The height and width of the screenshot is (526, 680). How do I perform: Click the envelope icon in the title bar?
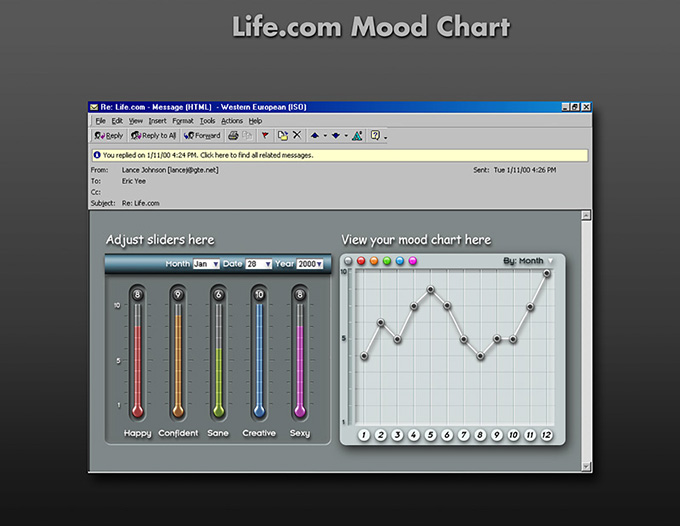pyautogui.click(x=94, y=107)
